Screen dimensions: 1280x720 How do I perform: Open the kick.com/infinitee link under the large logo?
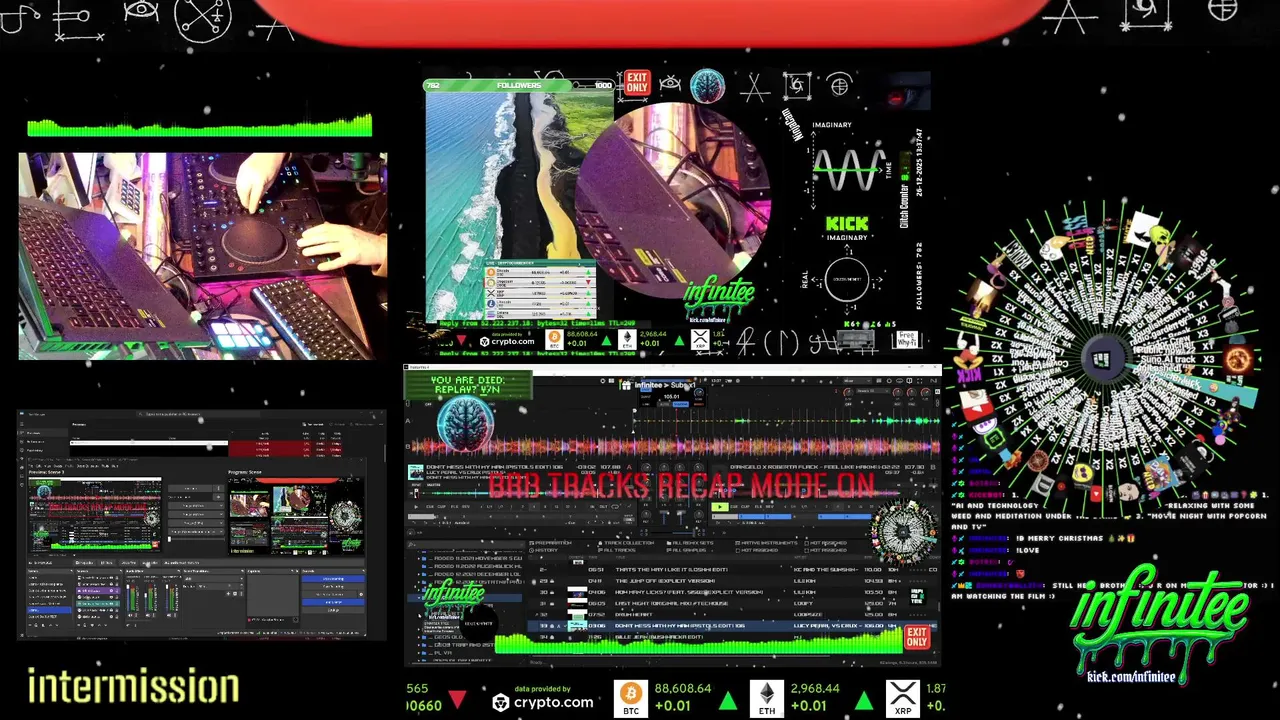tap(1131, 677)
